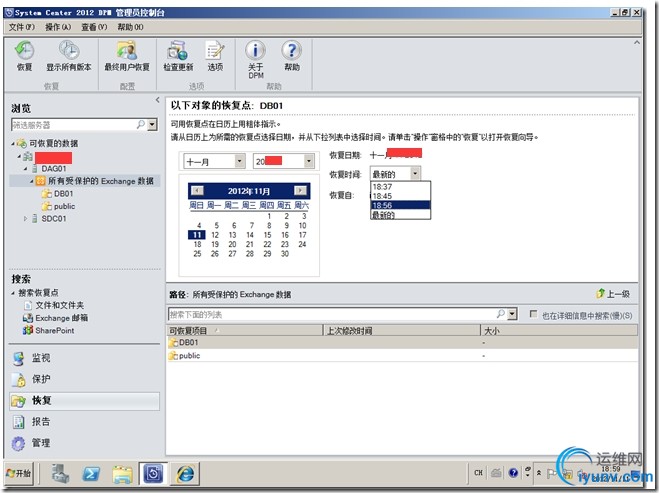Viewport: 659px width, 493px height.
Task: Click magnifier icon in list search box
Action: click(501, 314)
